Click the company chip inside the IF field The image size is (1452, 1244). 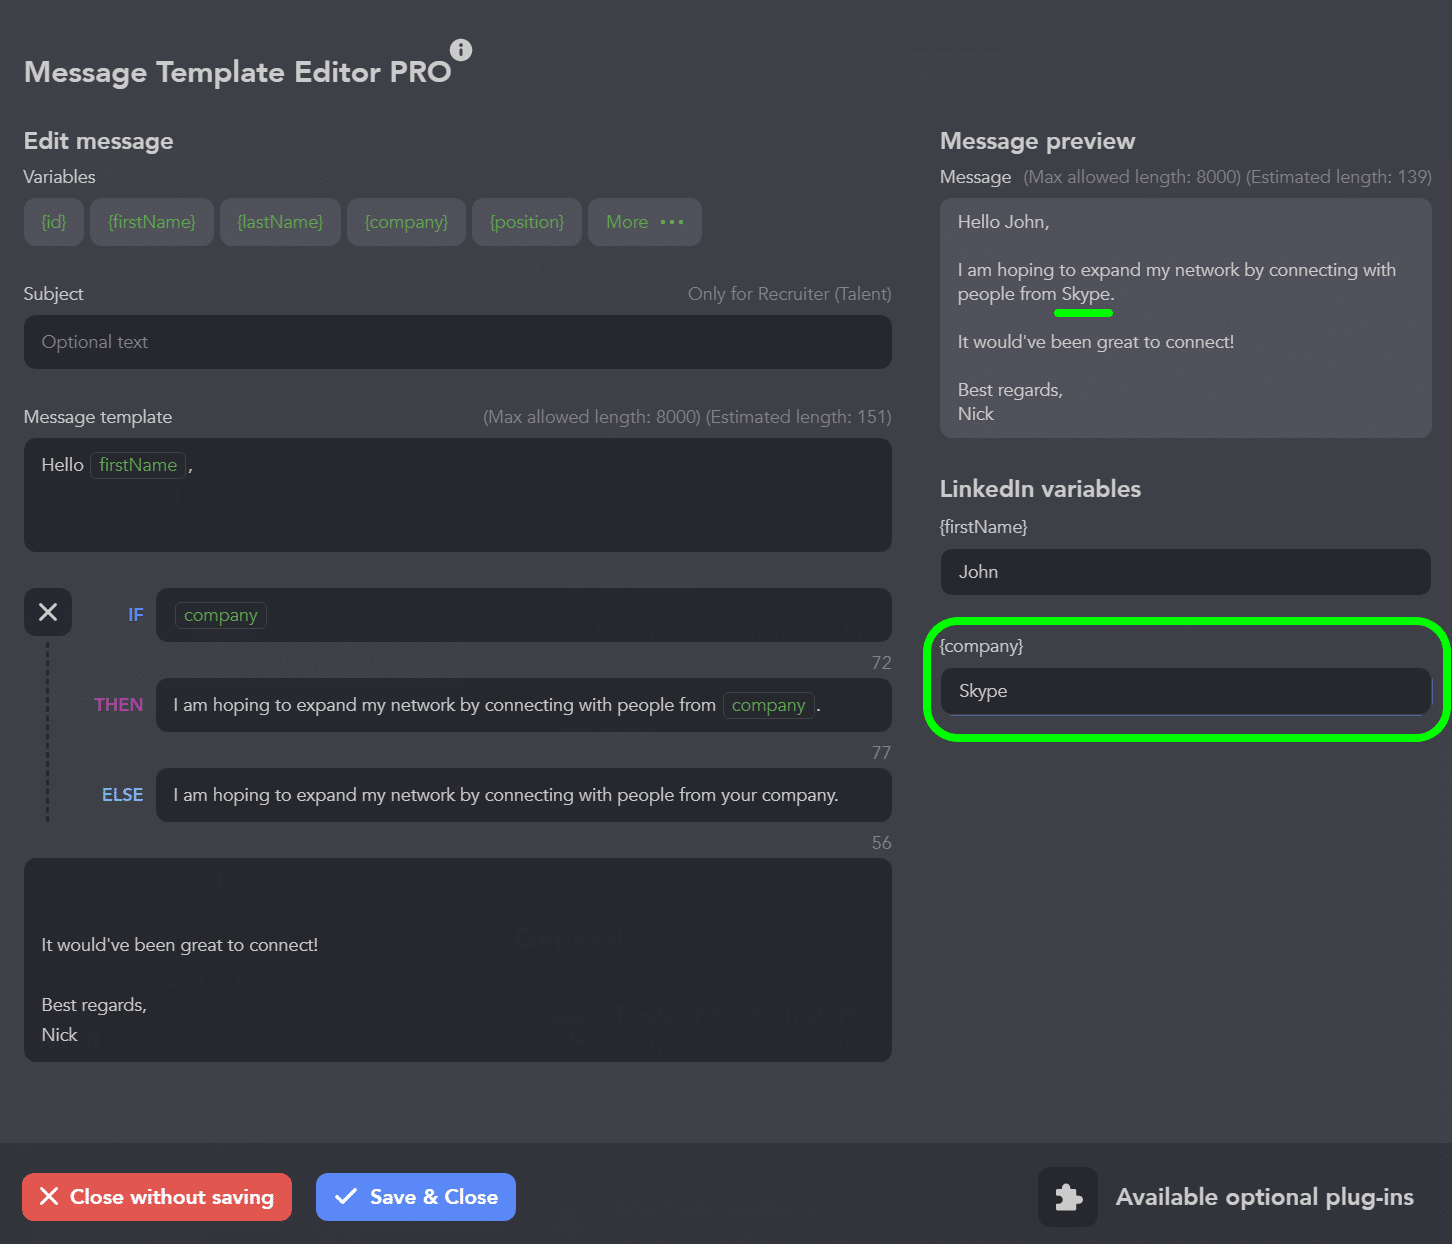[220, 615]
